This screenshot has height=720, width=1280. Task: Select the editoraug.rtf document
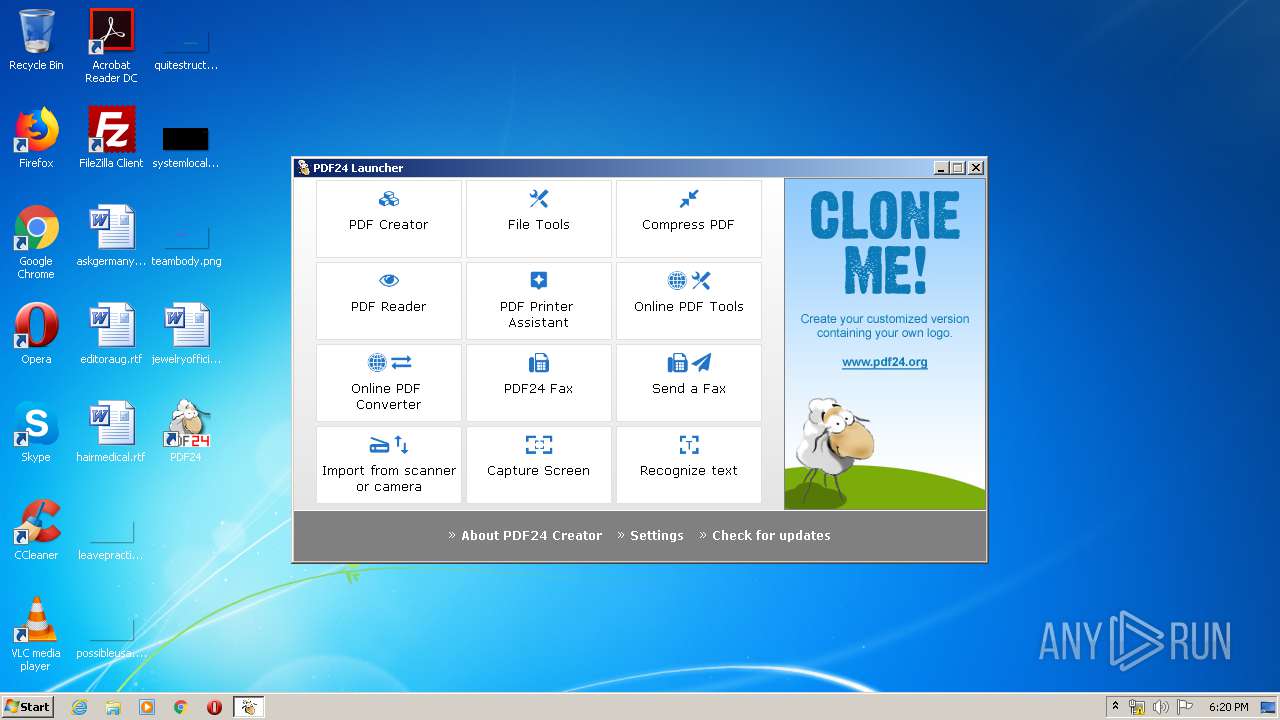pyautogui.click(x=111, y=334)
